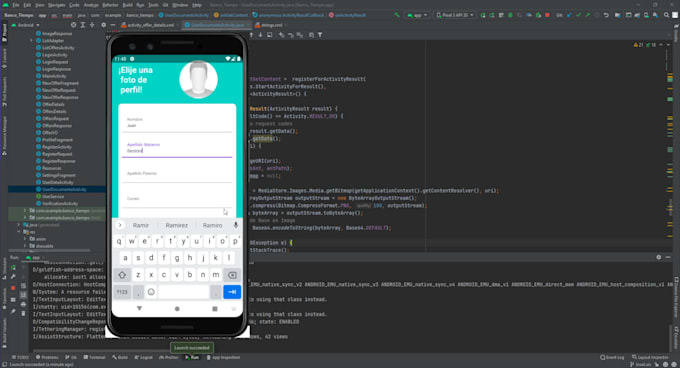Click Select Opened File target icon
The width and height of the screenshot is (680, 368).
[x=73, y=25]
